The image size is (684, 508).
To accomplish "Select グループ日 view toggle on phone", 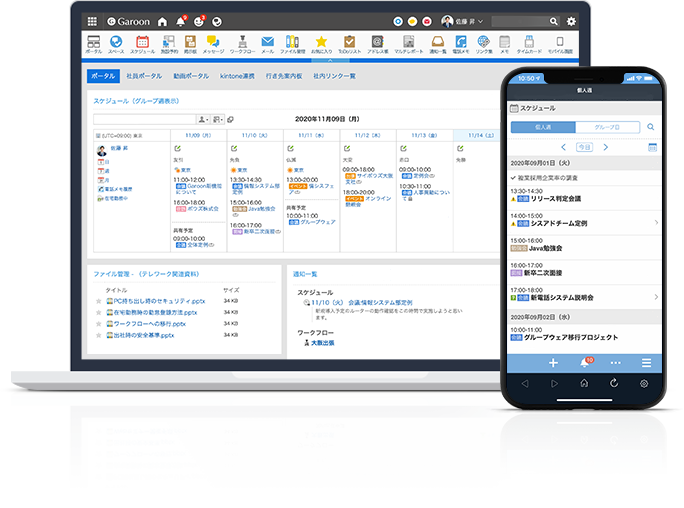I will click(x=606, y=127).
